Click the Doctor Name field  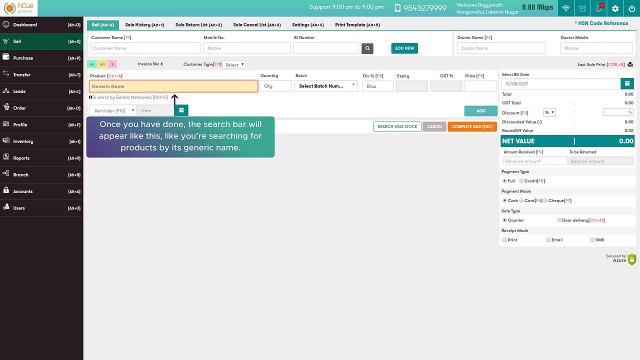(x=501, y=48)
